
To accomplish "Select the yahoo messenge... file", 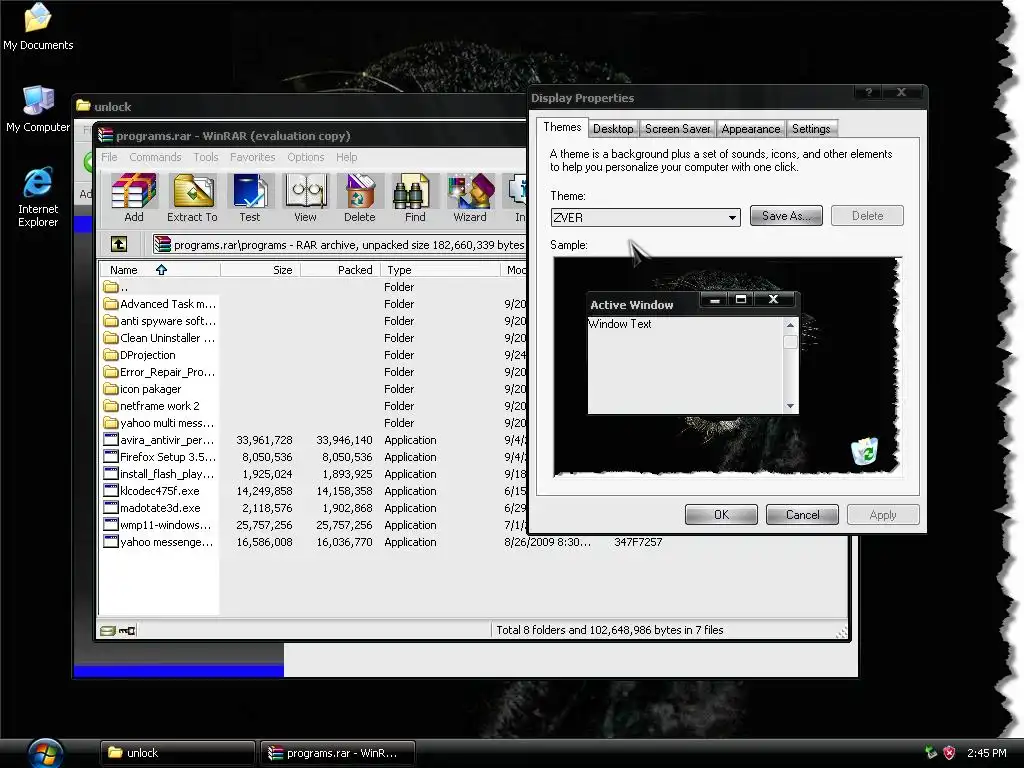I will [159, 541].
